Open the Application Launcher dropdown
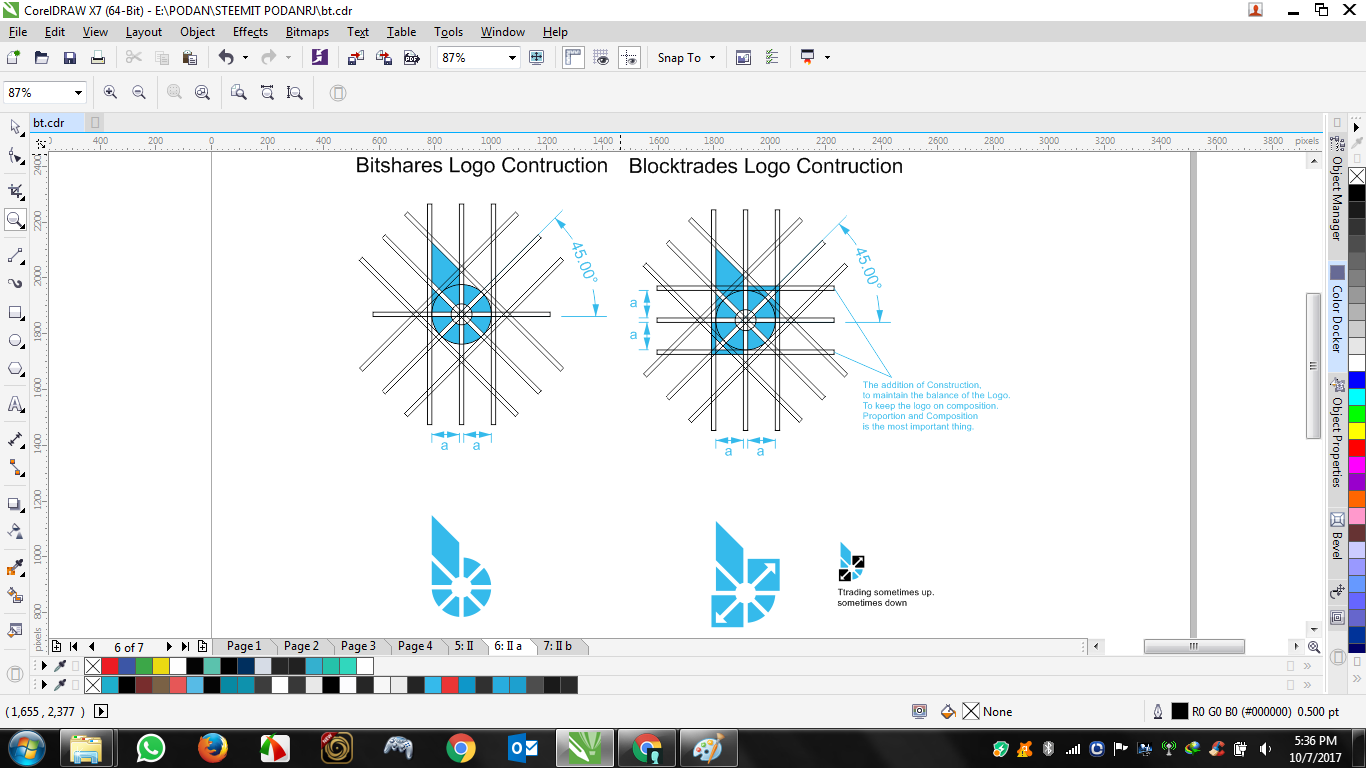Image resolution: width=1366 pixels, height=768 pixels. [827, 58]
